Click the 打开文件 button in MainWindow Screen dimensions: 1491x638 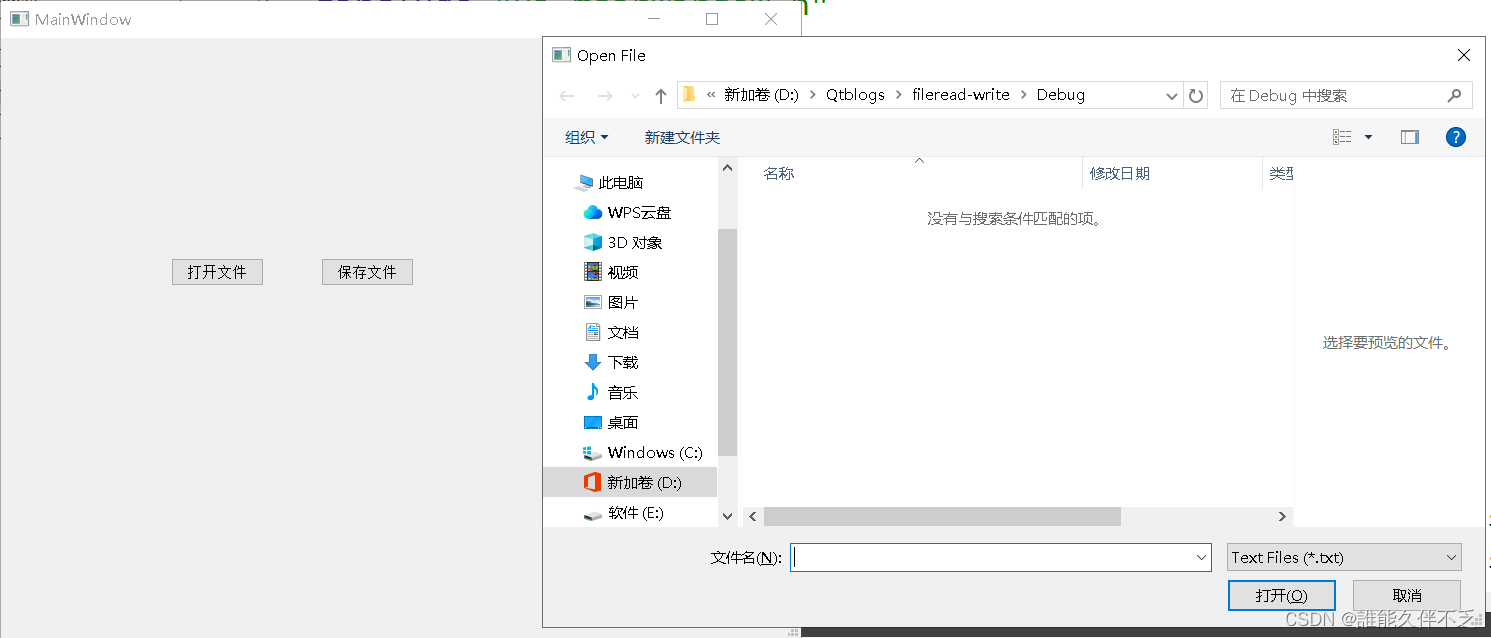[x=217, y=271]
